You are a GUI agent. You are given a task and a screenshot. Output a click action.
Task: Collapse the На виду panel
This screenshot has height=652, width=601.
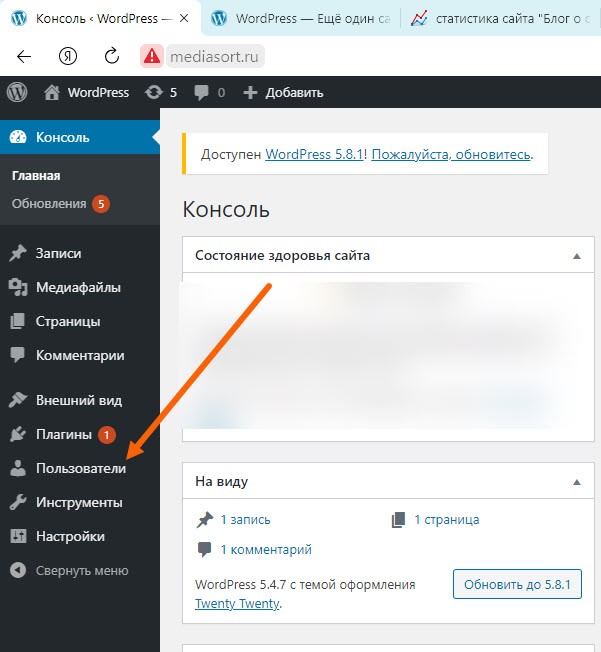[576, 482]
